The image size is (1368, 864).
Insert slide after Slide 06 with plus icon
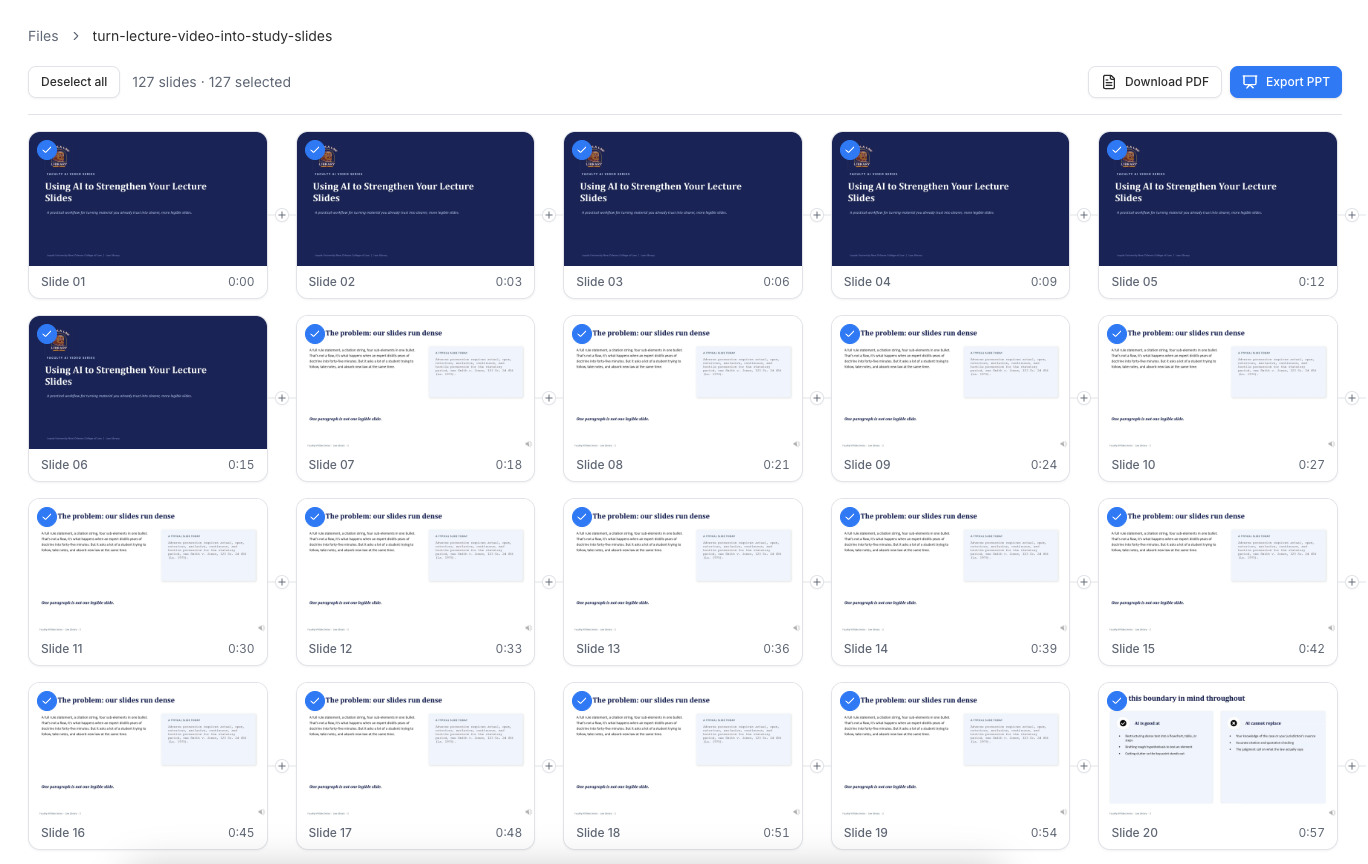tap(282, 398)
